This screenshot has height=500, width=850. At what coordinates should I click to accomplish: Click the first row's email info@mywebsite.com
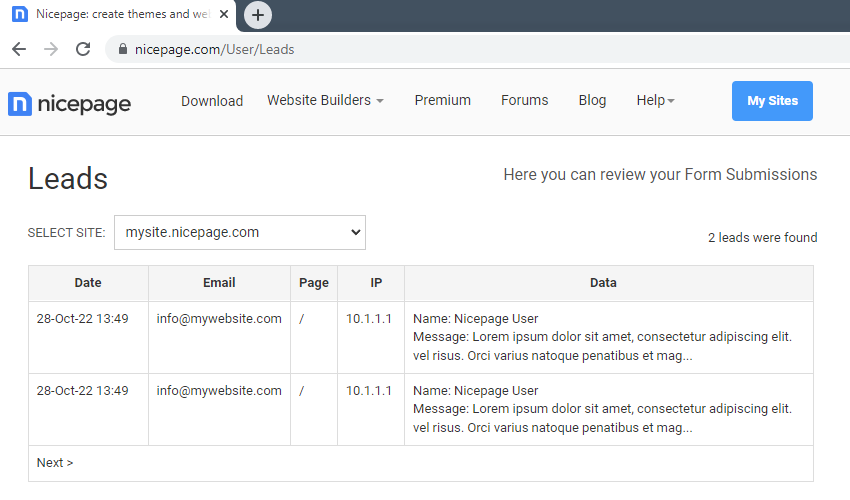pos(219,319)
